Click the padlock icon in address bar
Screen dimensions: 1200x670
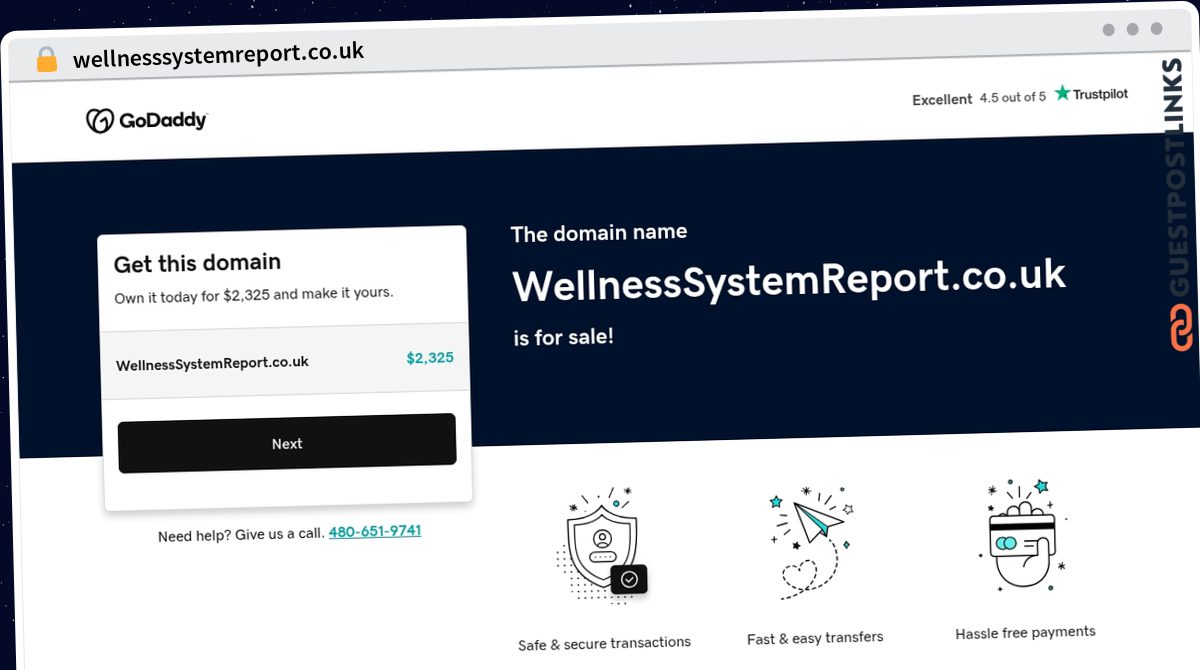46,60
